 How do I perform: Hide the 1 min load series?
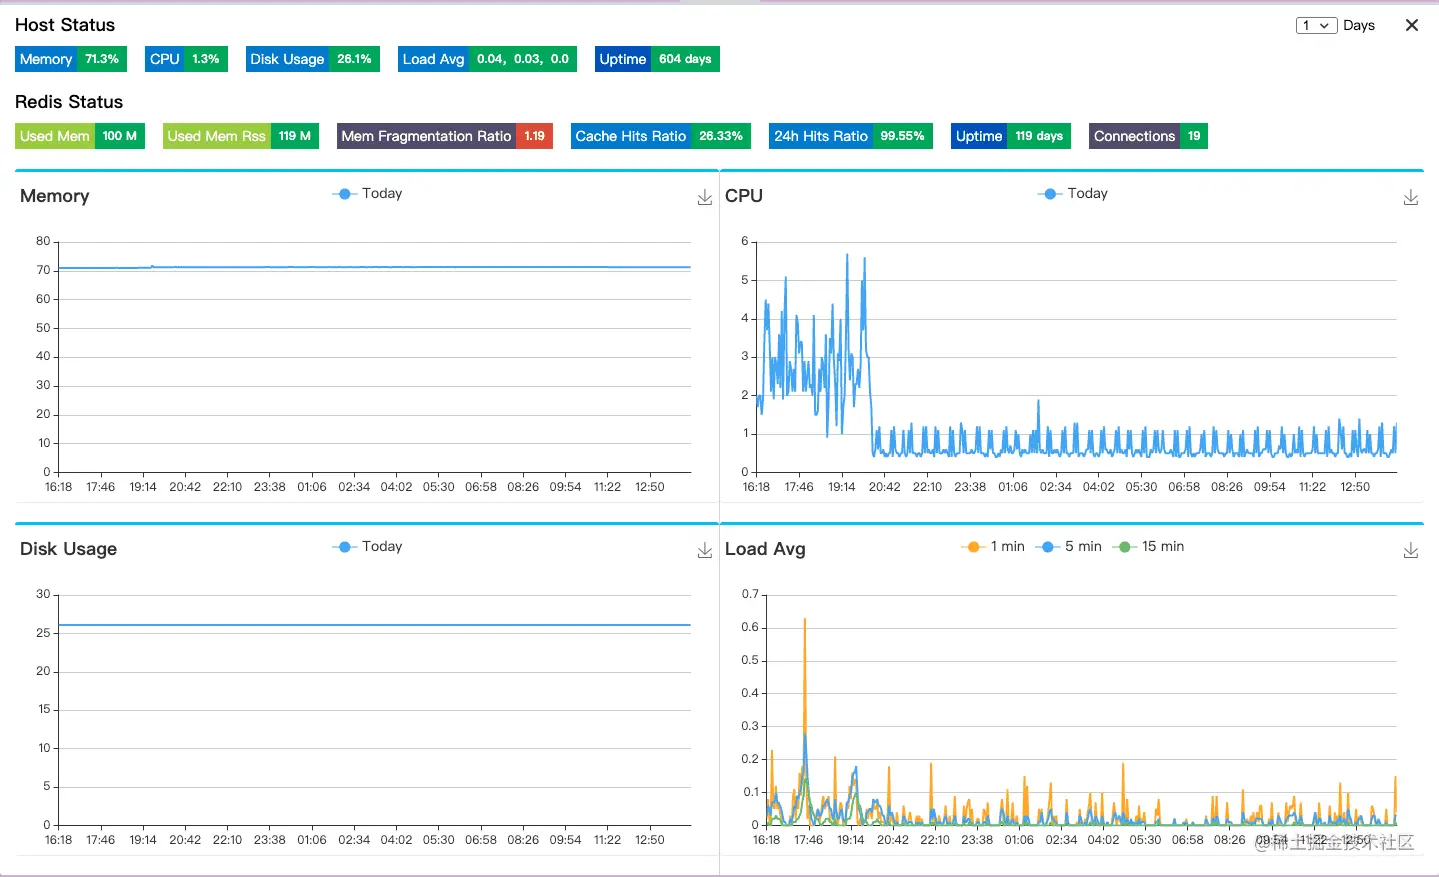(992, 547)
